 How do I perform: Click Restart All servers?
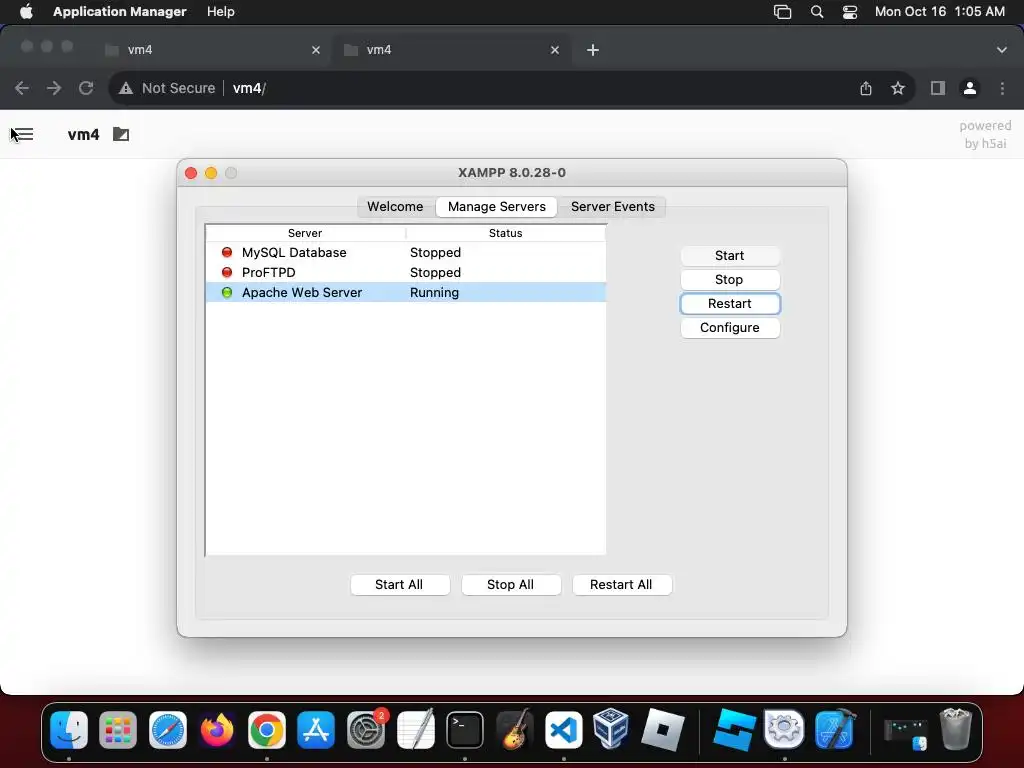click(x=621, y=584)
